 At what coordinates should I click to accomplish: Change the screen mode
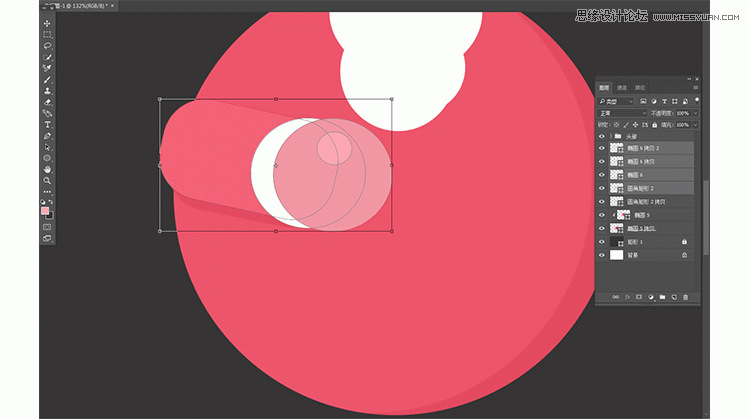point(47,238)
